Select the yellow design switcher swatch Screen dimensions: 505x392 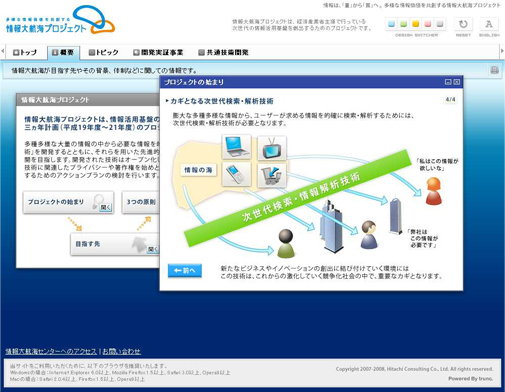[x=416, y=24]
